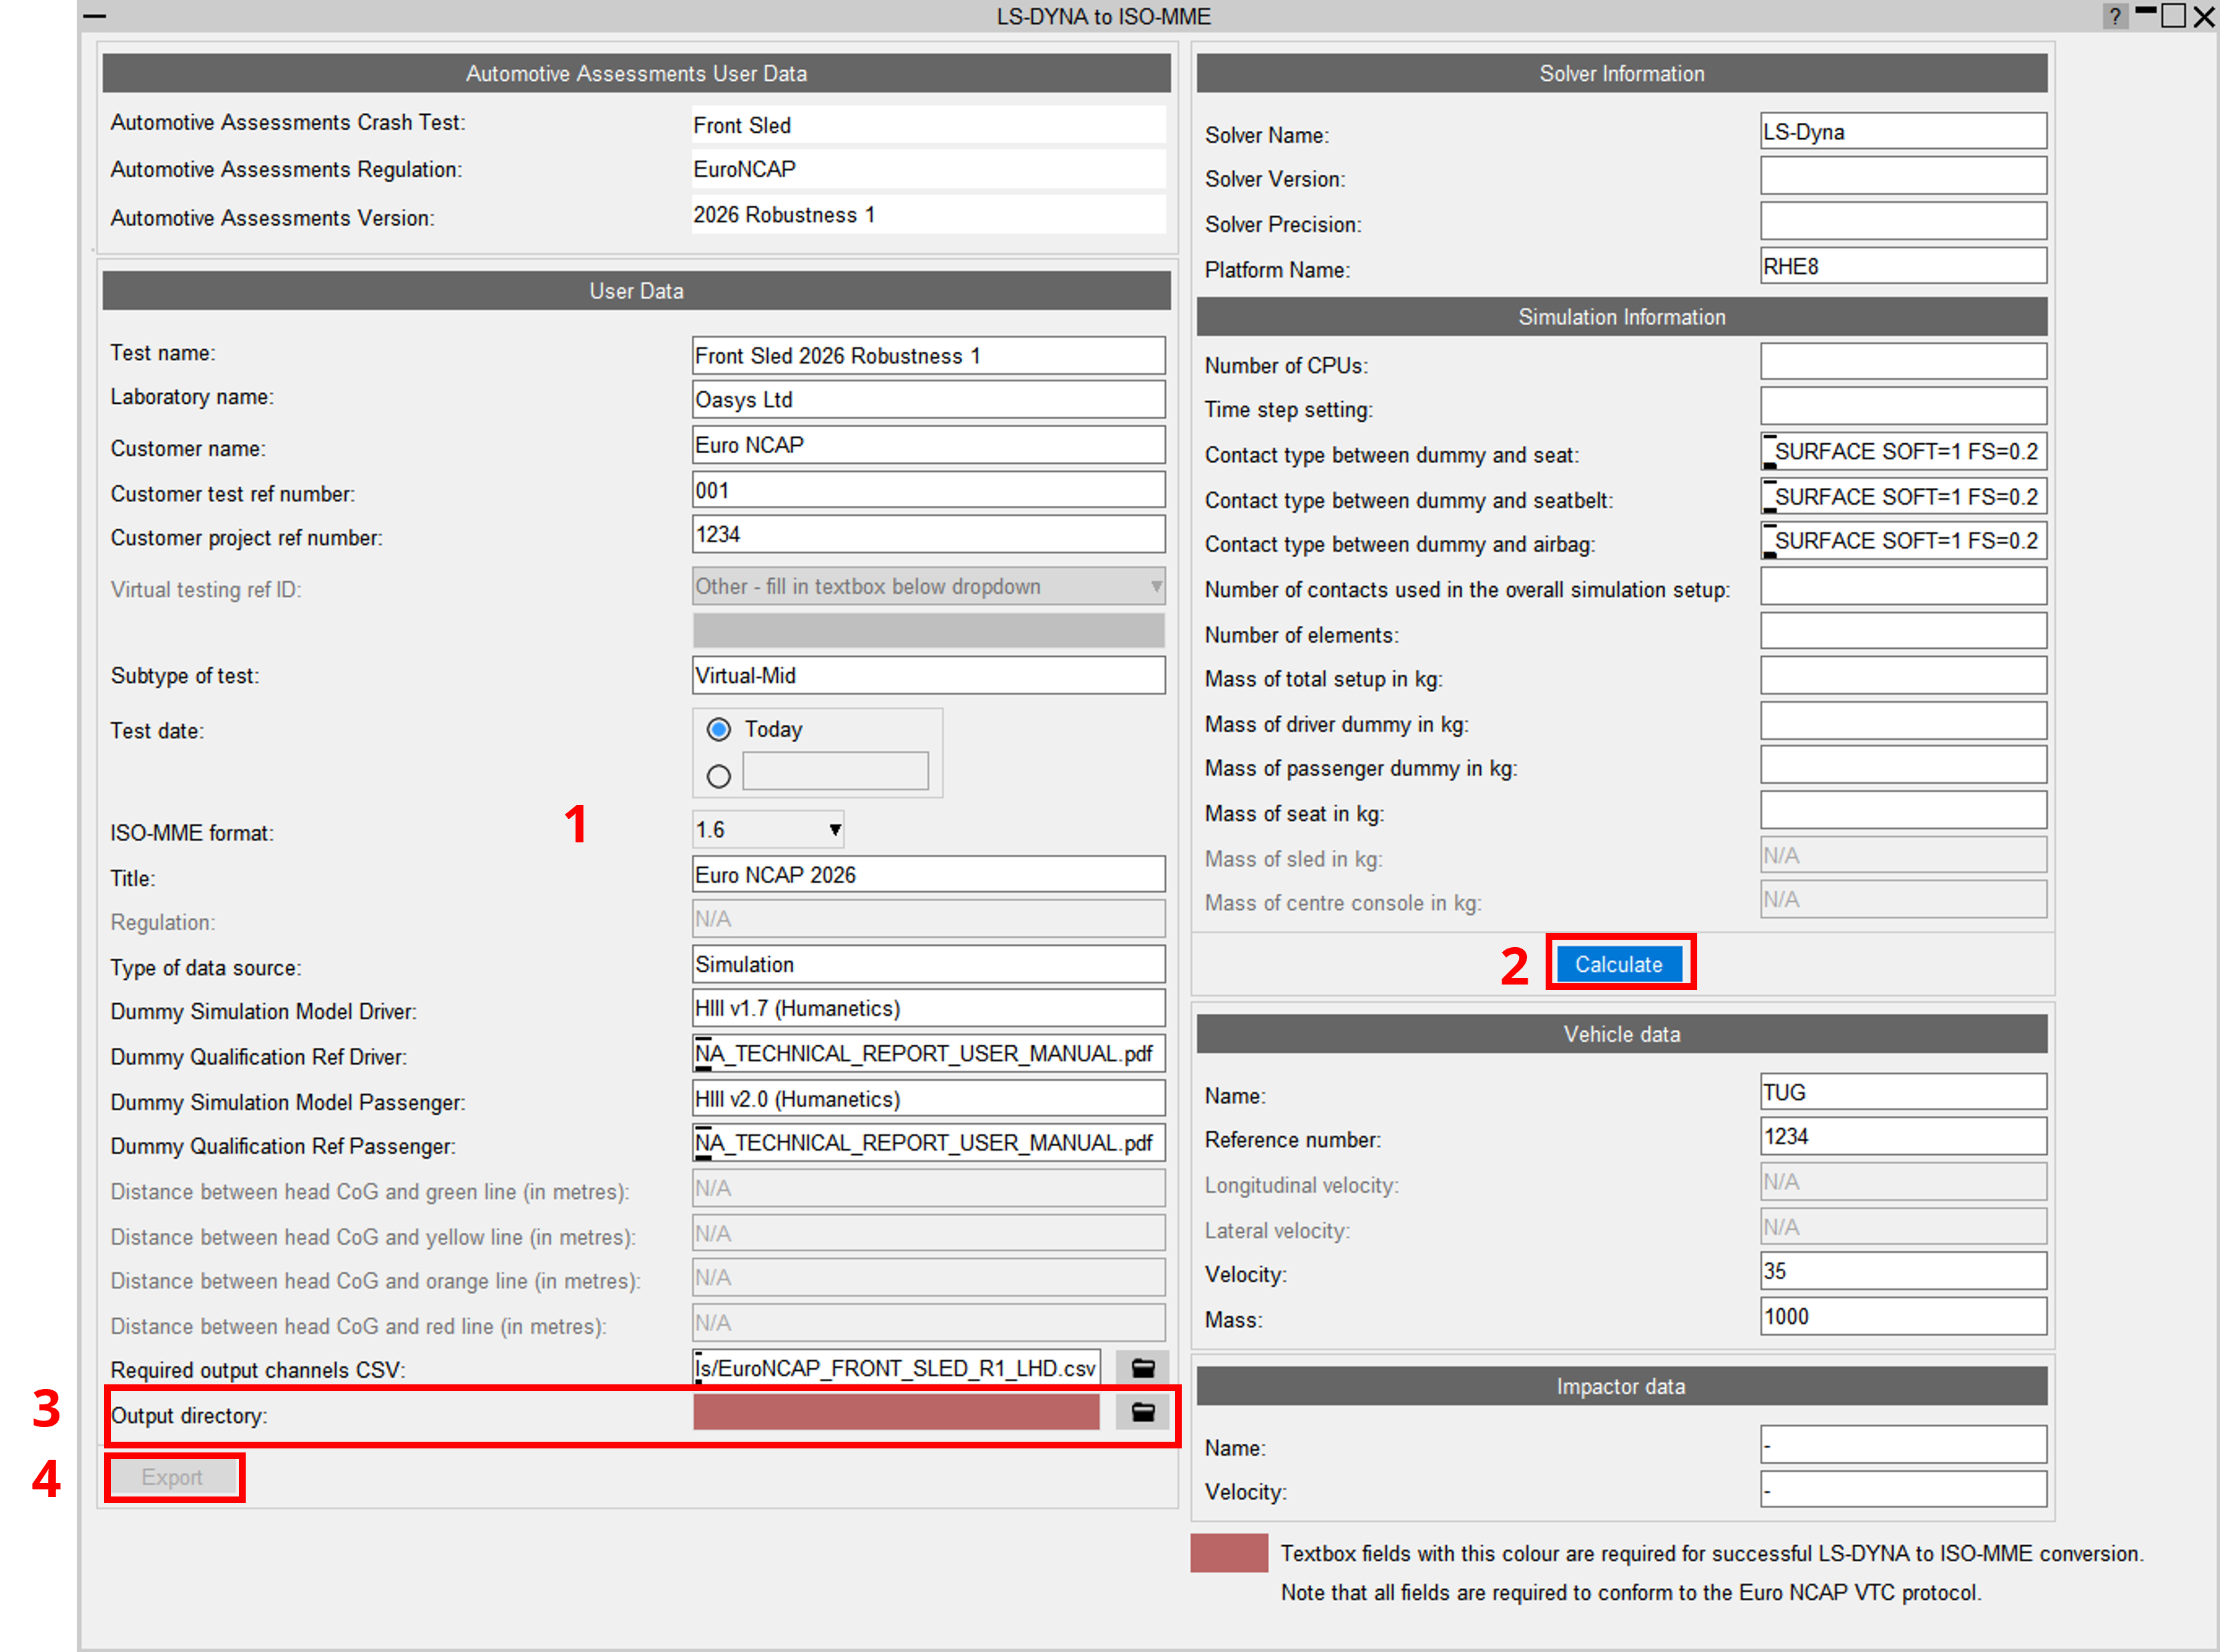Click the Type of data source field

click(x=929, y=964)
